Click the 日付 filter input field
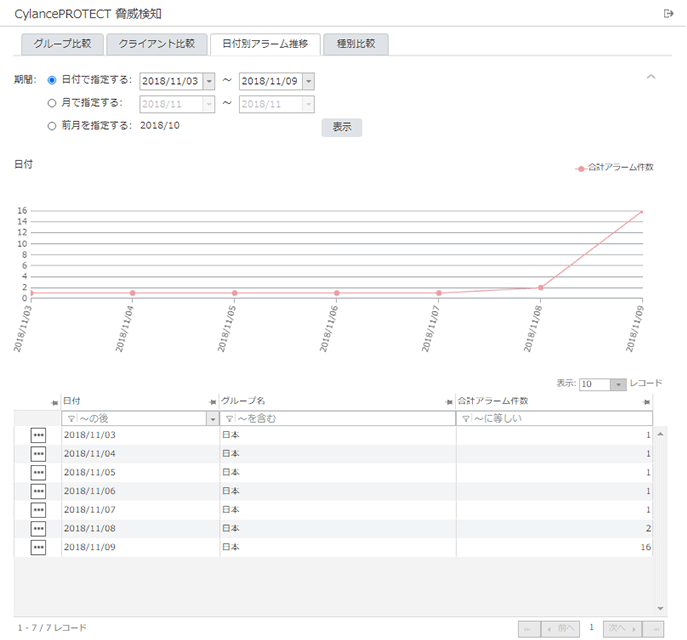This screenshot has width=687, height=640. (138, 418)
